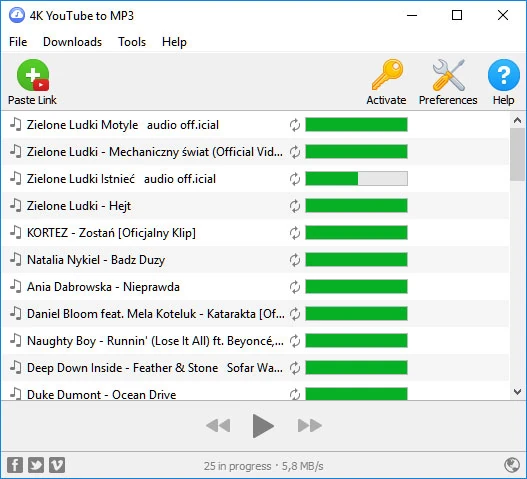
Task: Open Twitter icon in status bar
Action: tap(36, 465)
